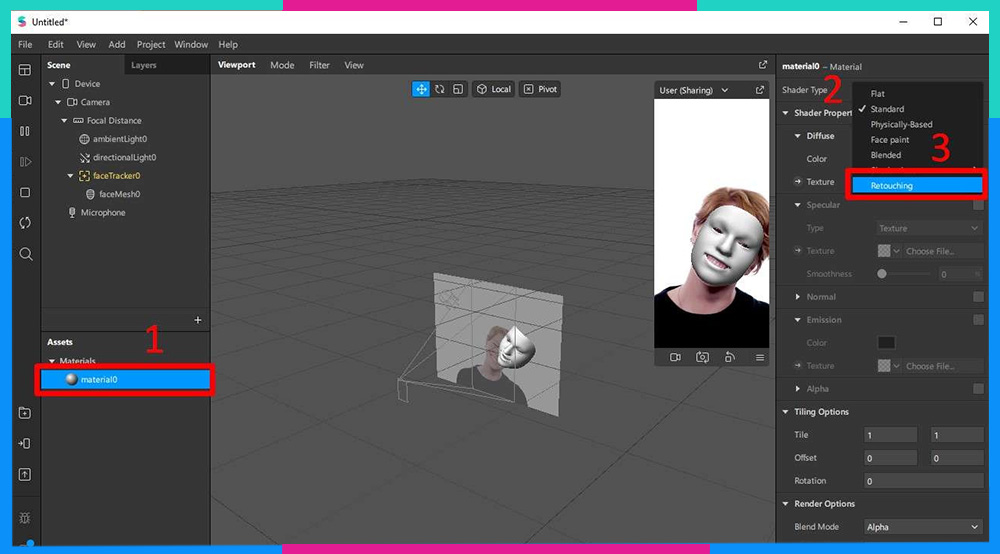The height and width of the screenshot is (554, 1000).
Task: Select the Microphone scene object
Action: pos(103,213)
